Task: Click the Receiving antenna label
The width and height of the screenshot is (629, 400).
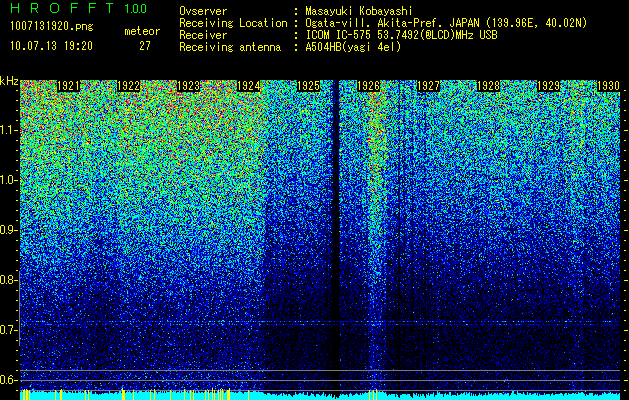Action: click(x=230, y=47)
